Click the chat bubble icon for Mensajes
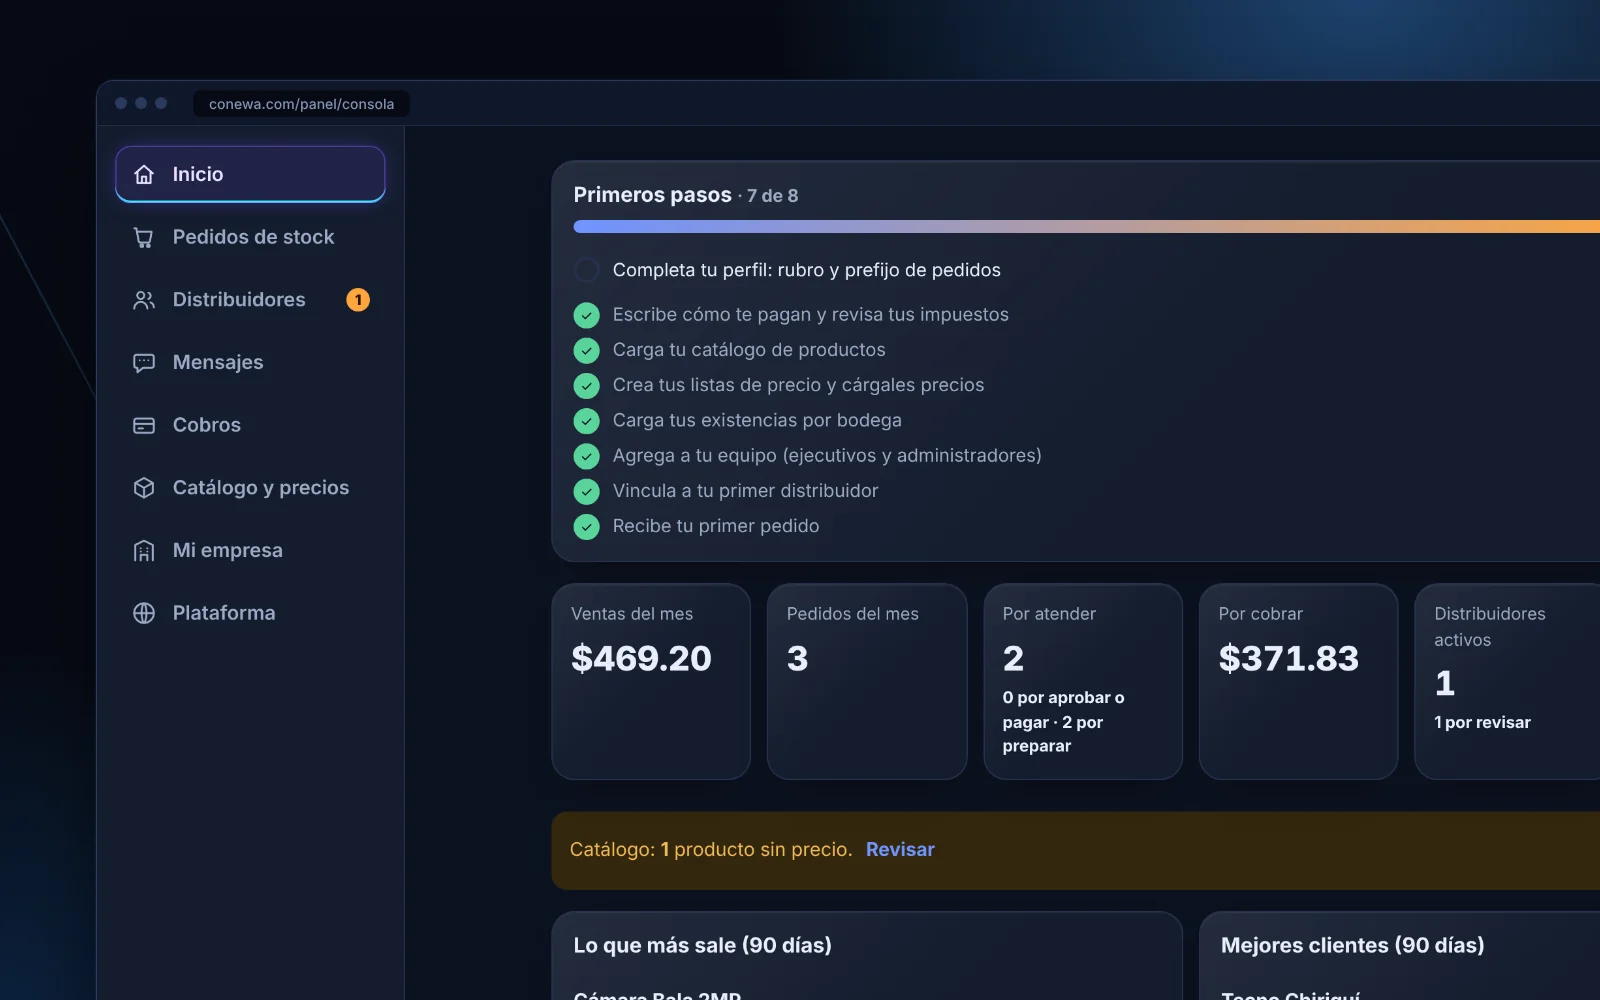The image size is (1600, 1000). (x=144, y=362)
